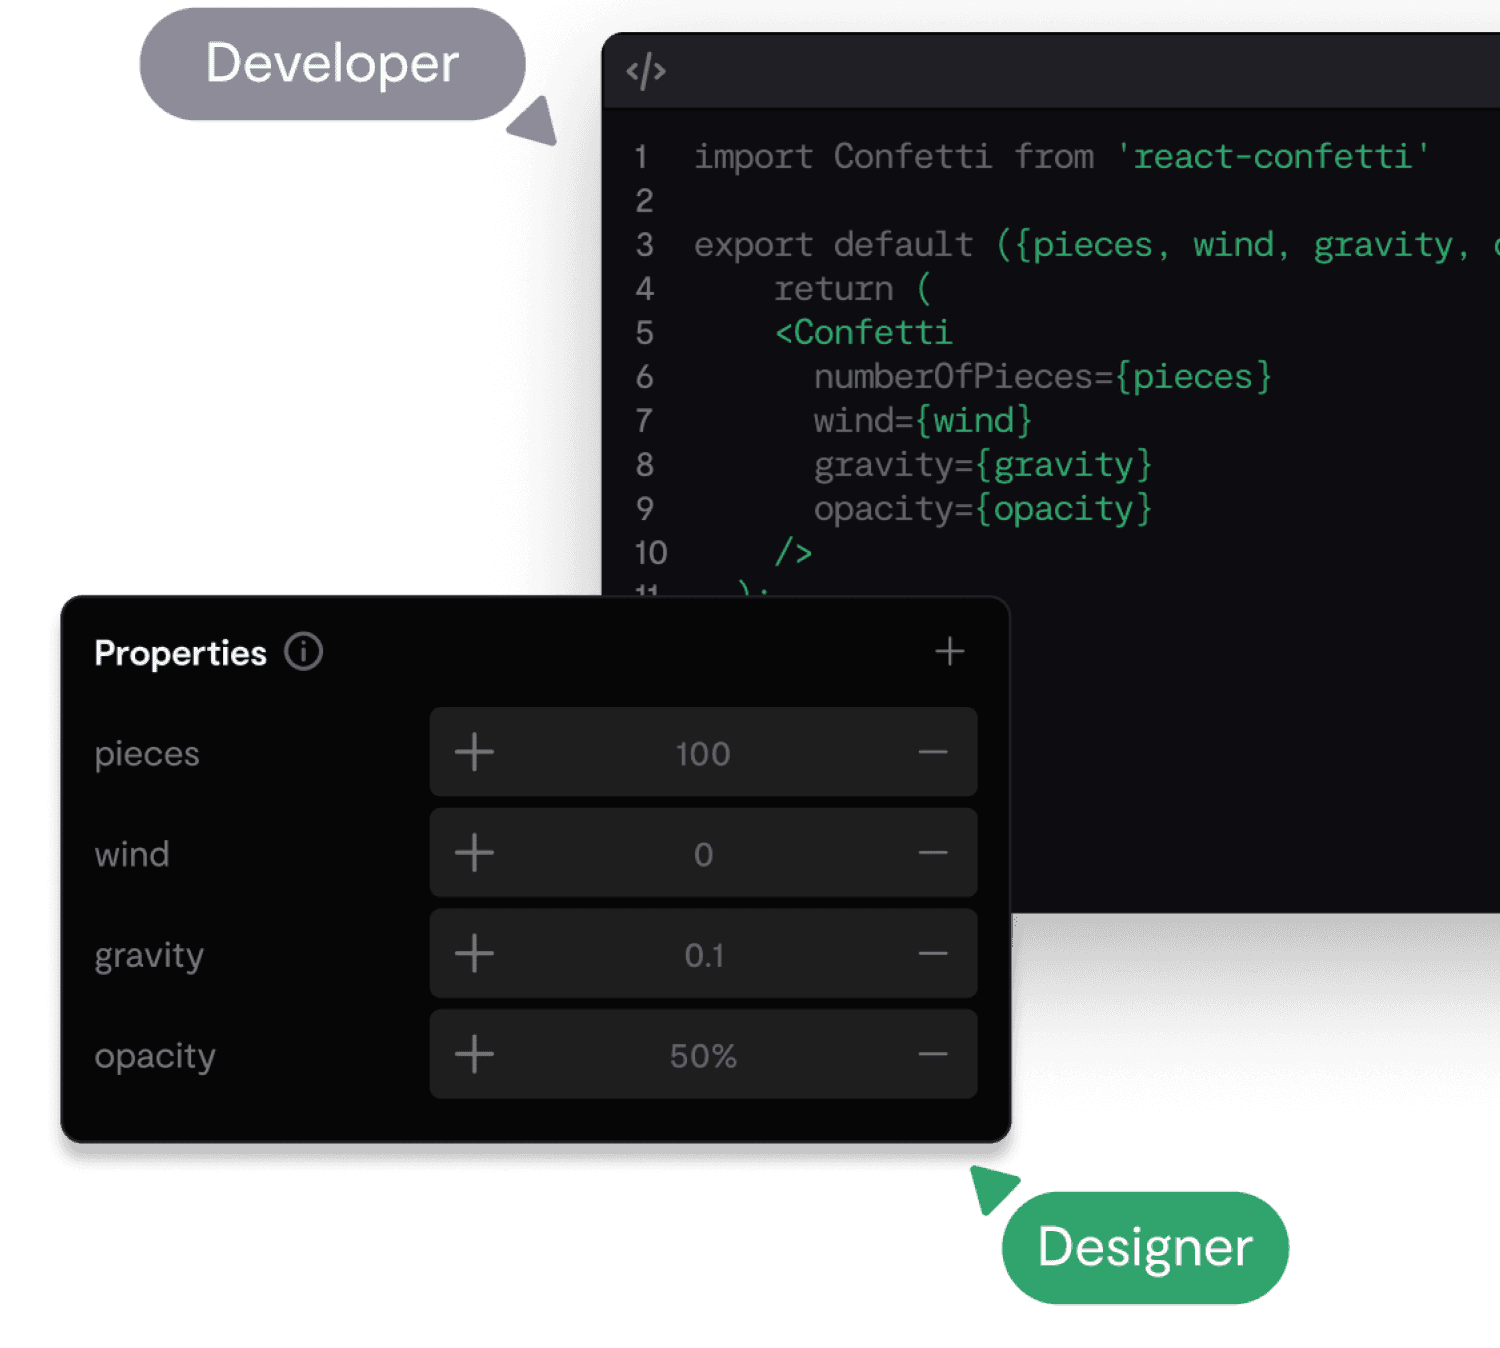This screenshot has height=1348, width=1500.
Task: Click the info icon beside Properties
Action: [303, 652]
